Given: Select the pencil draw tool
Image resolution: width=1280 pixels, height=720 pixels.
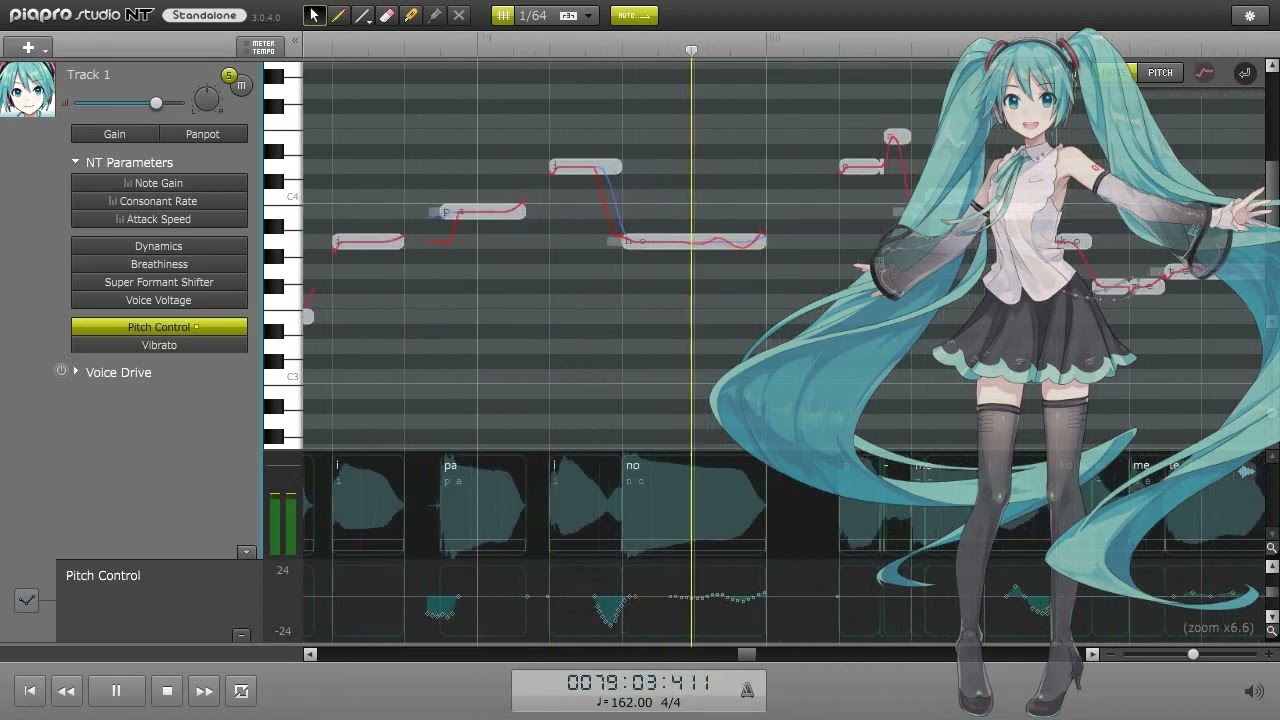Looking at the screenshot, I should click(338, 16).
